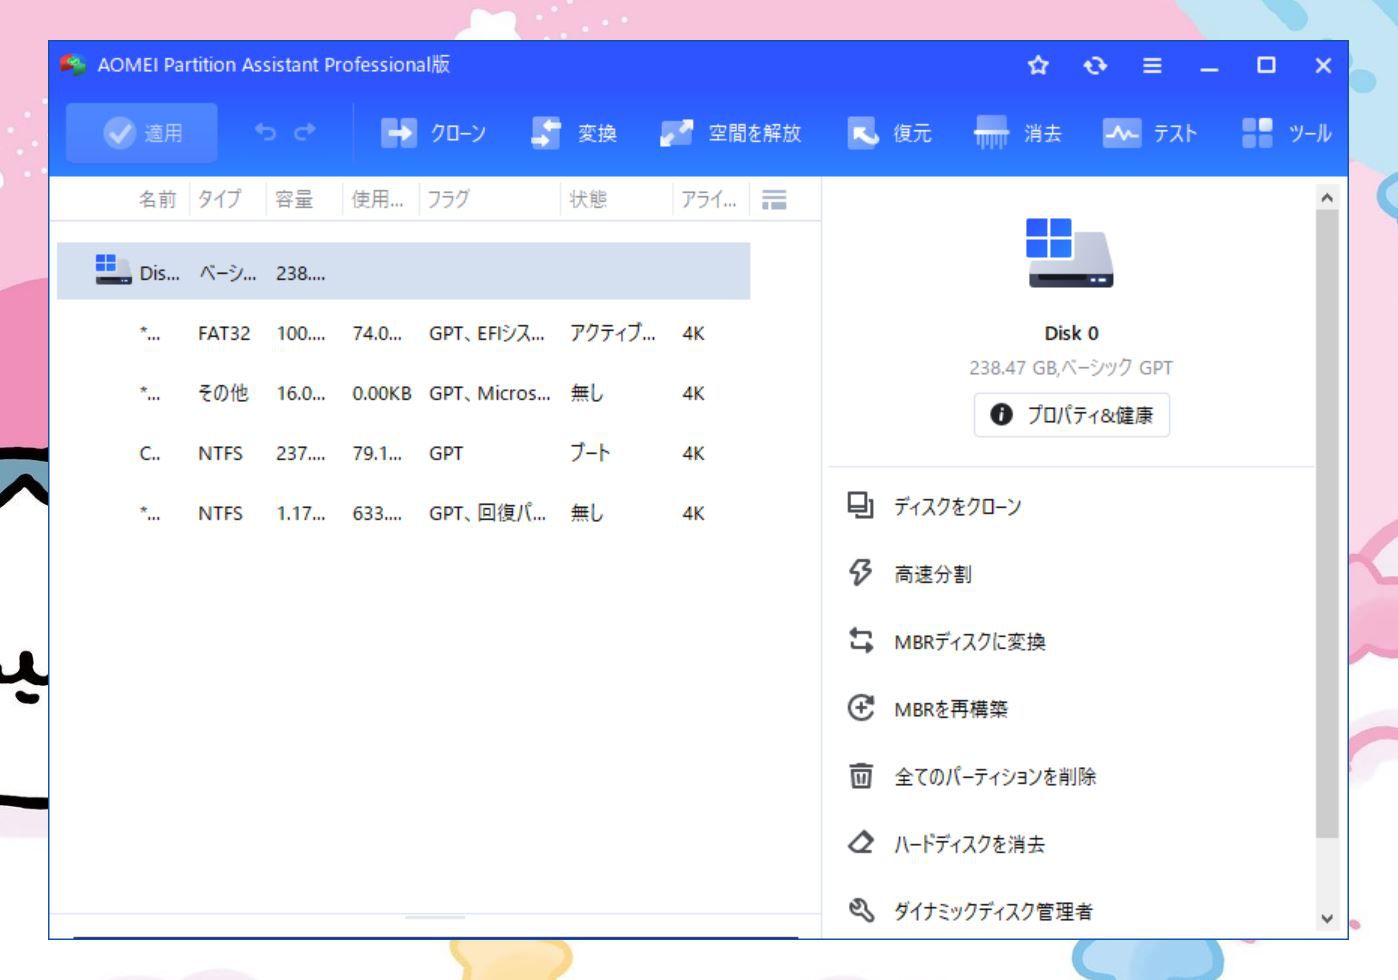The image size is (1398, 980).
Task: Open the Wipe (消去) toolbar menu
Action: coord(1017,133)
